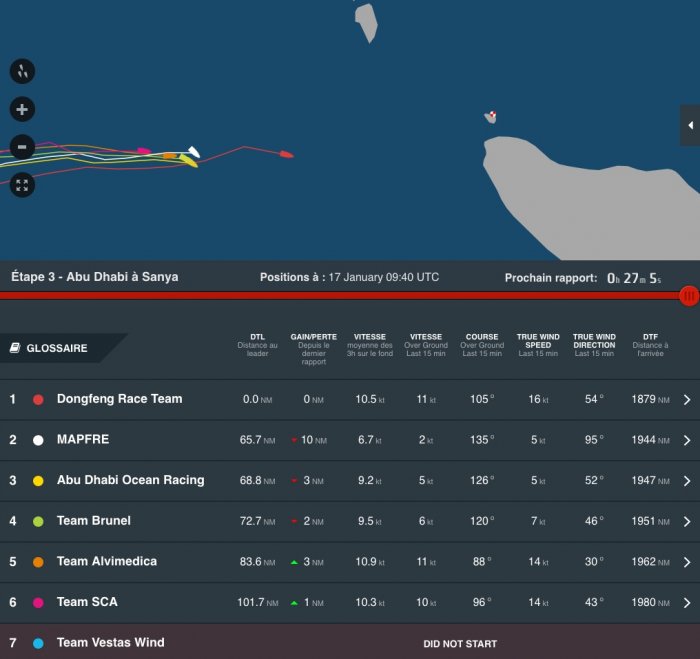The image size is (700, 659).
Task: Click Team Vestas Wind blue color dot
Action: (x=38, y=643)
